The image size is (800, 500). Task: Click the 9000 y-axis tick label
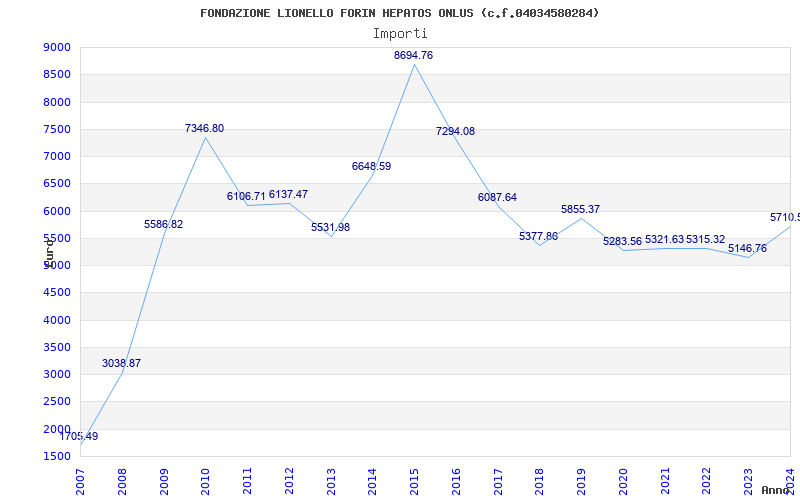pos(57,47)
